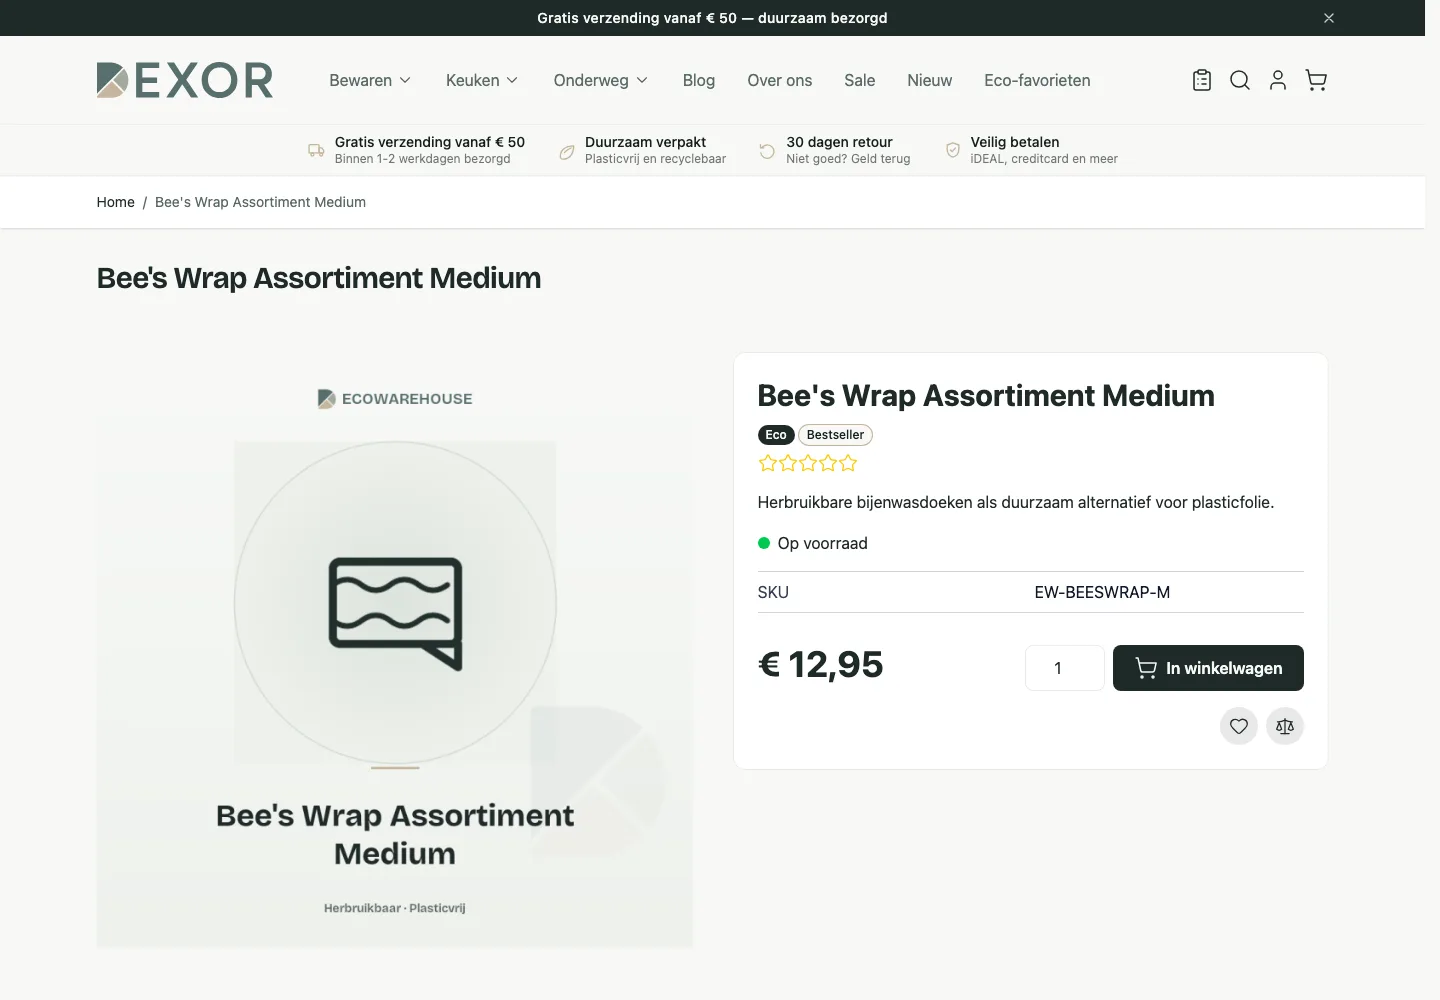1440x1000 pixels.
Task: Expand the Keuken menu
Action: [x=482, y=80]
